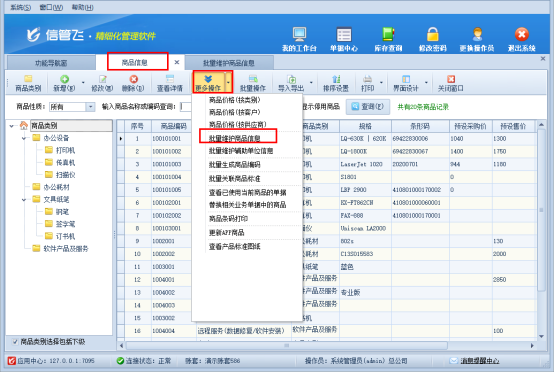Open the 消息提醒中心 link
Viewport: 554px width, 373px height.
(x=480, y=361)
